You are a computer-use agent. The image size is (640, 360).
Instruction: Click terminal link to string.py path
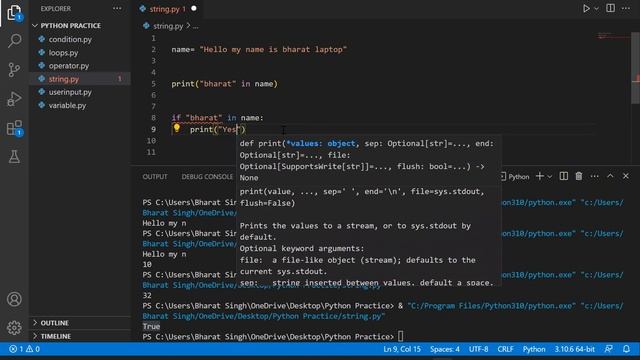coord(263,316)
